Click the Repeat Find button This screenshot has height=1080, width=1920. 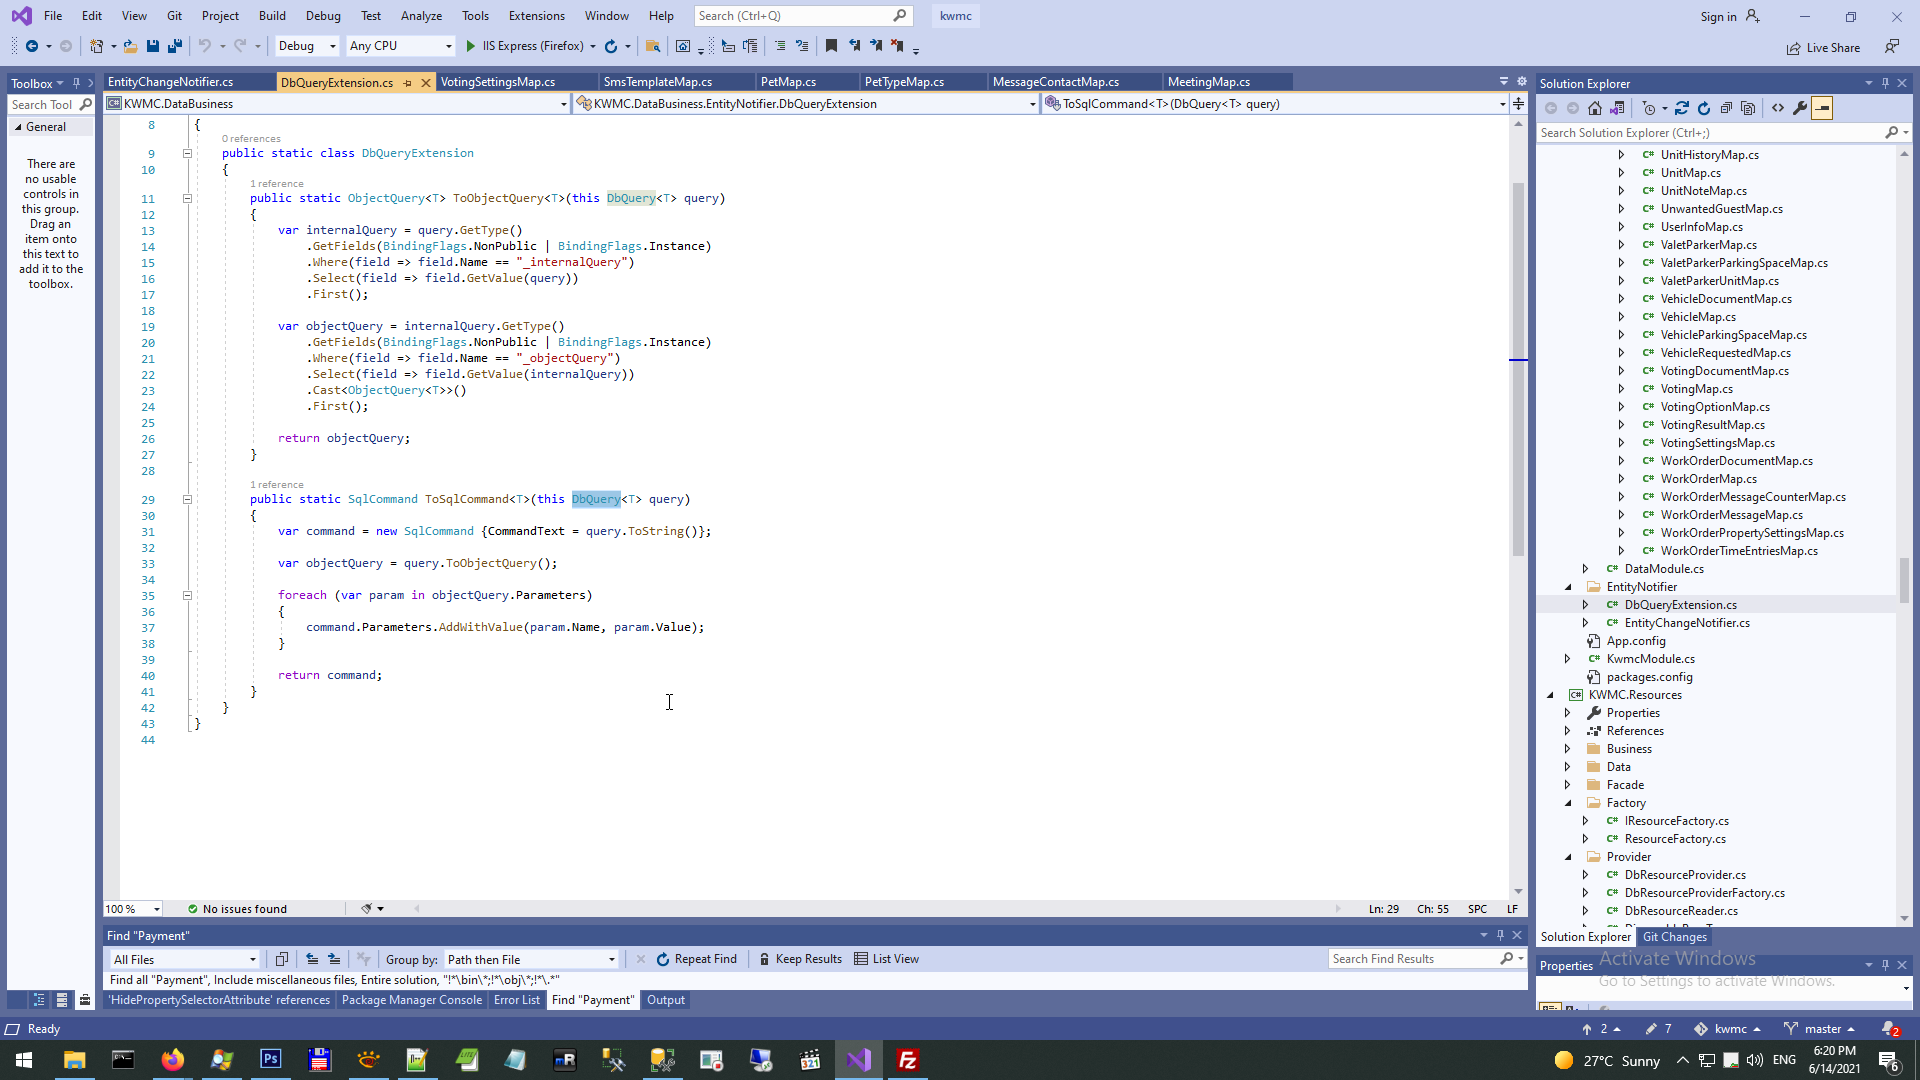(x=696, y=959)
